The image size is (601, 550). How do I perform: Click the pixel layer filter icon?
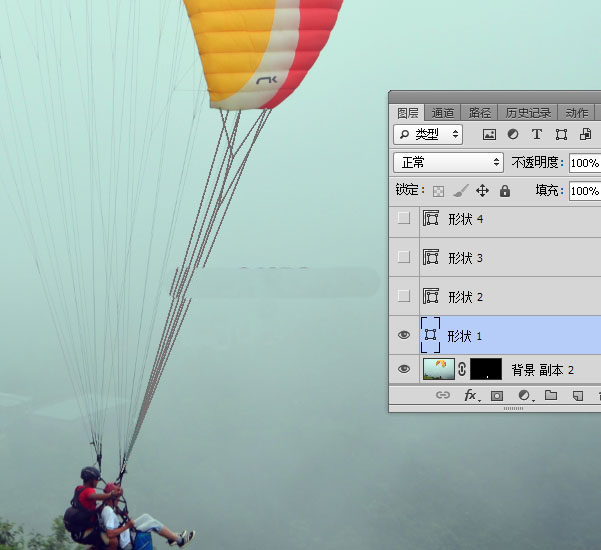489,134
